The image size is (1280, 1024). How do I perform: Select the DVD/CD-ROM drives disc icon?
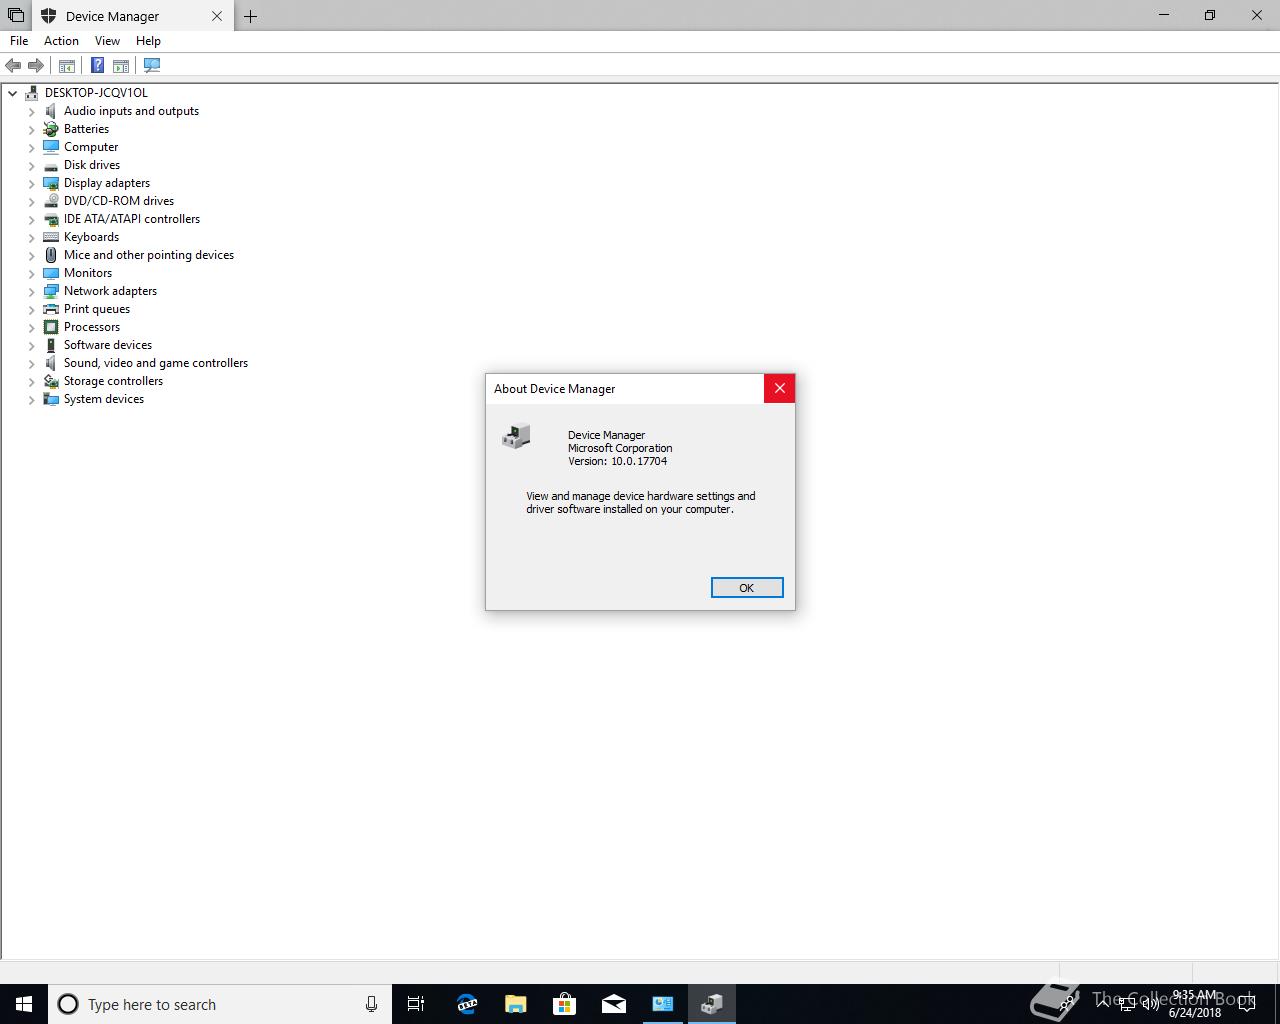(51, 201)
